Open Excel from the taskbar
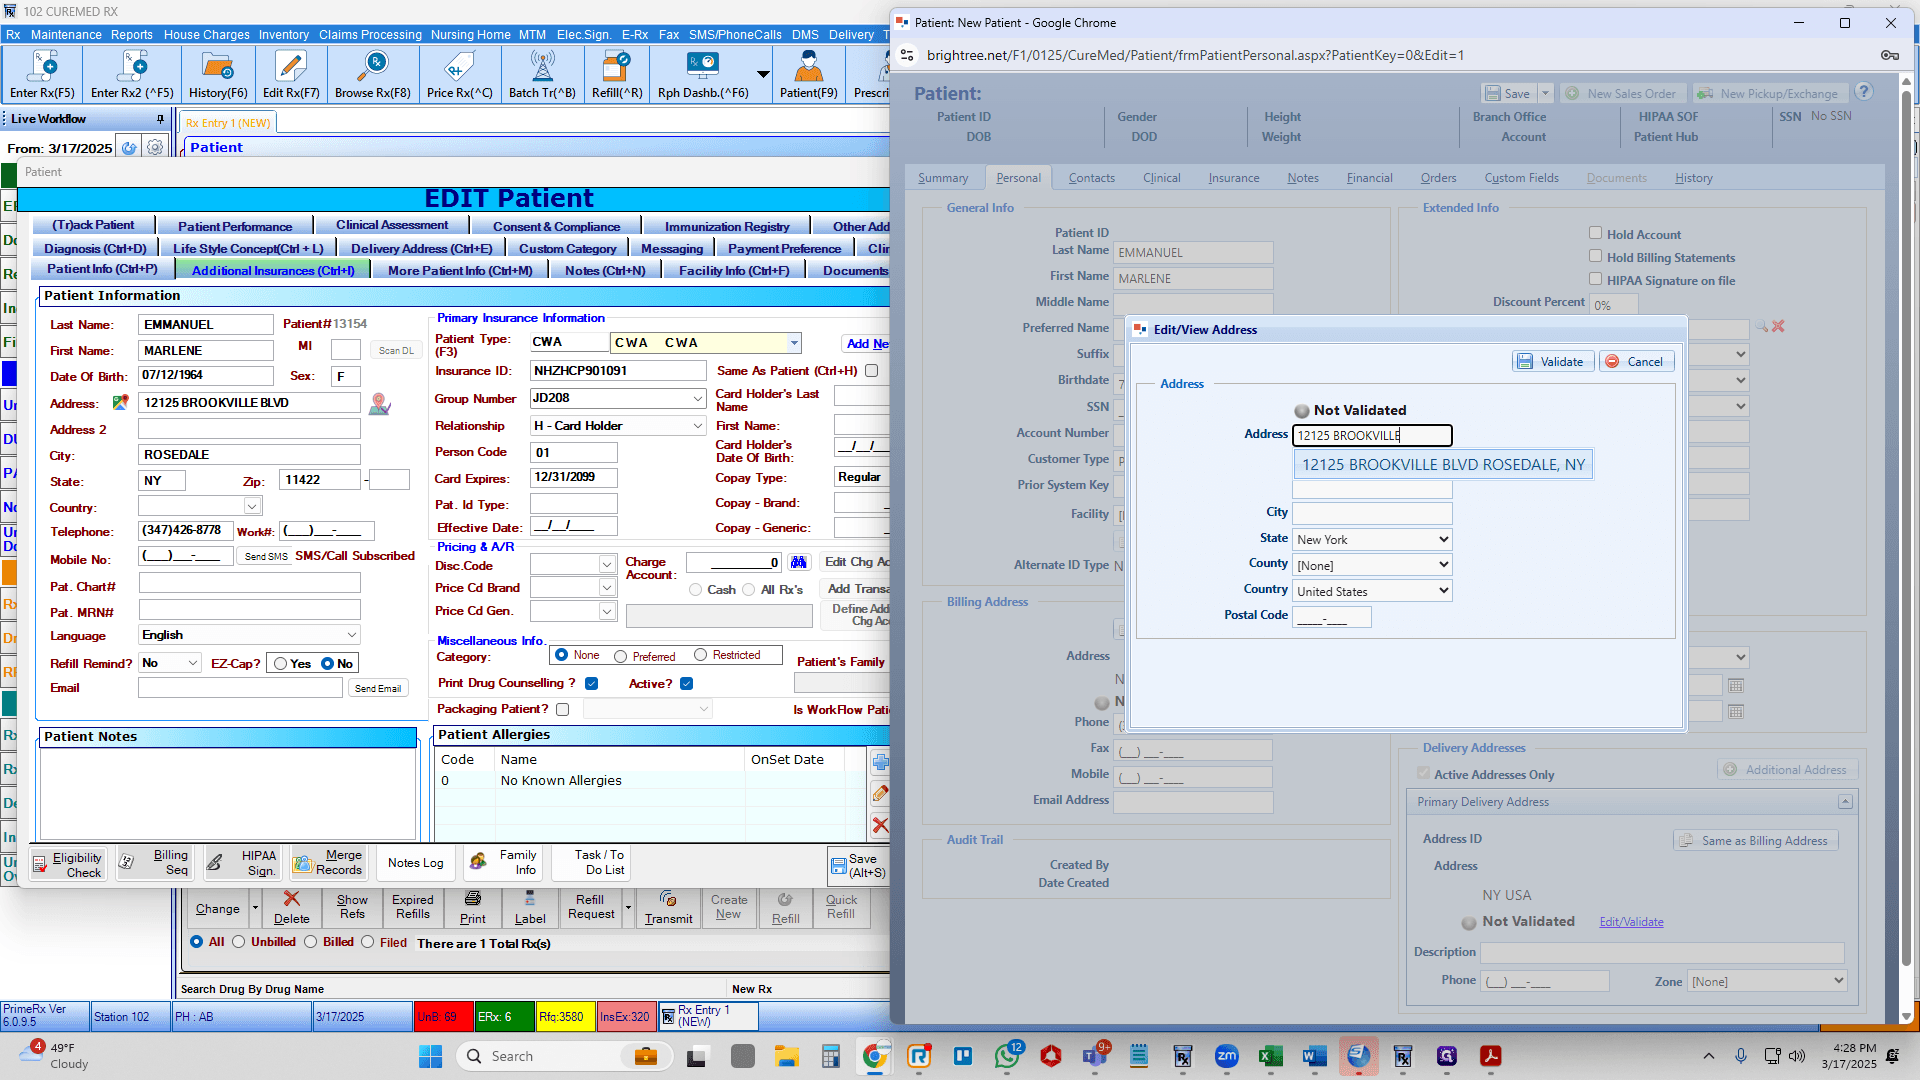Viewport: 1920px width, 1080px height. [1270, 1056]
